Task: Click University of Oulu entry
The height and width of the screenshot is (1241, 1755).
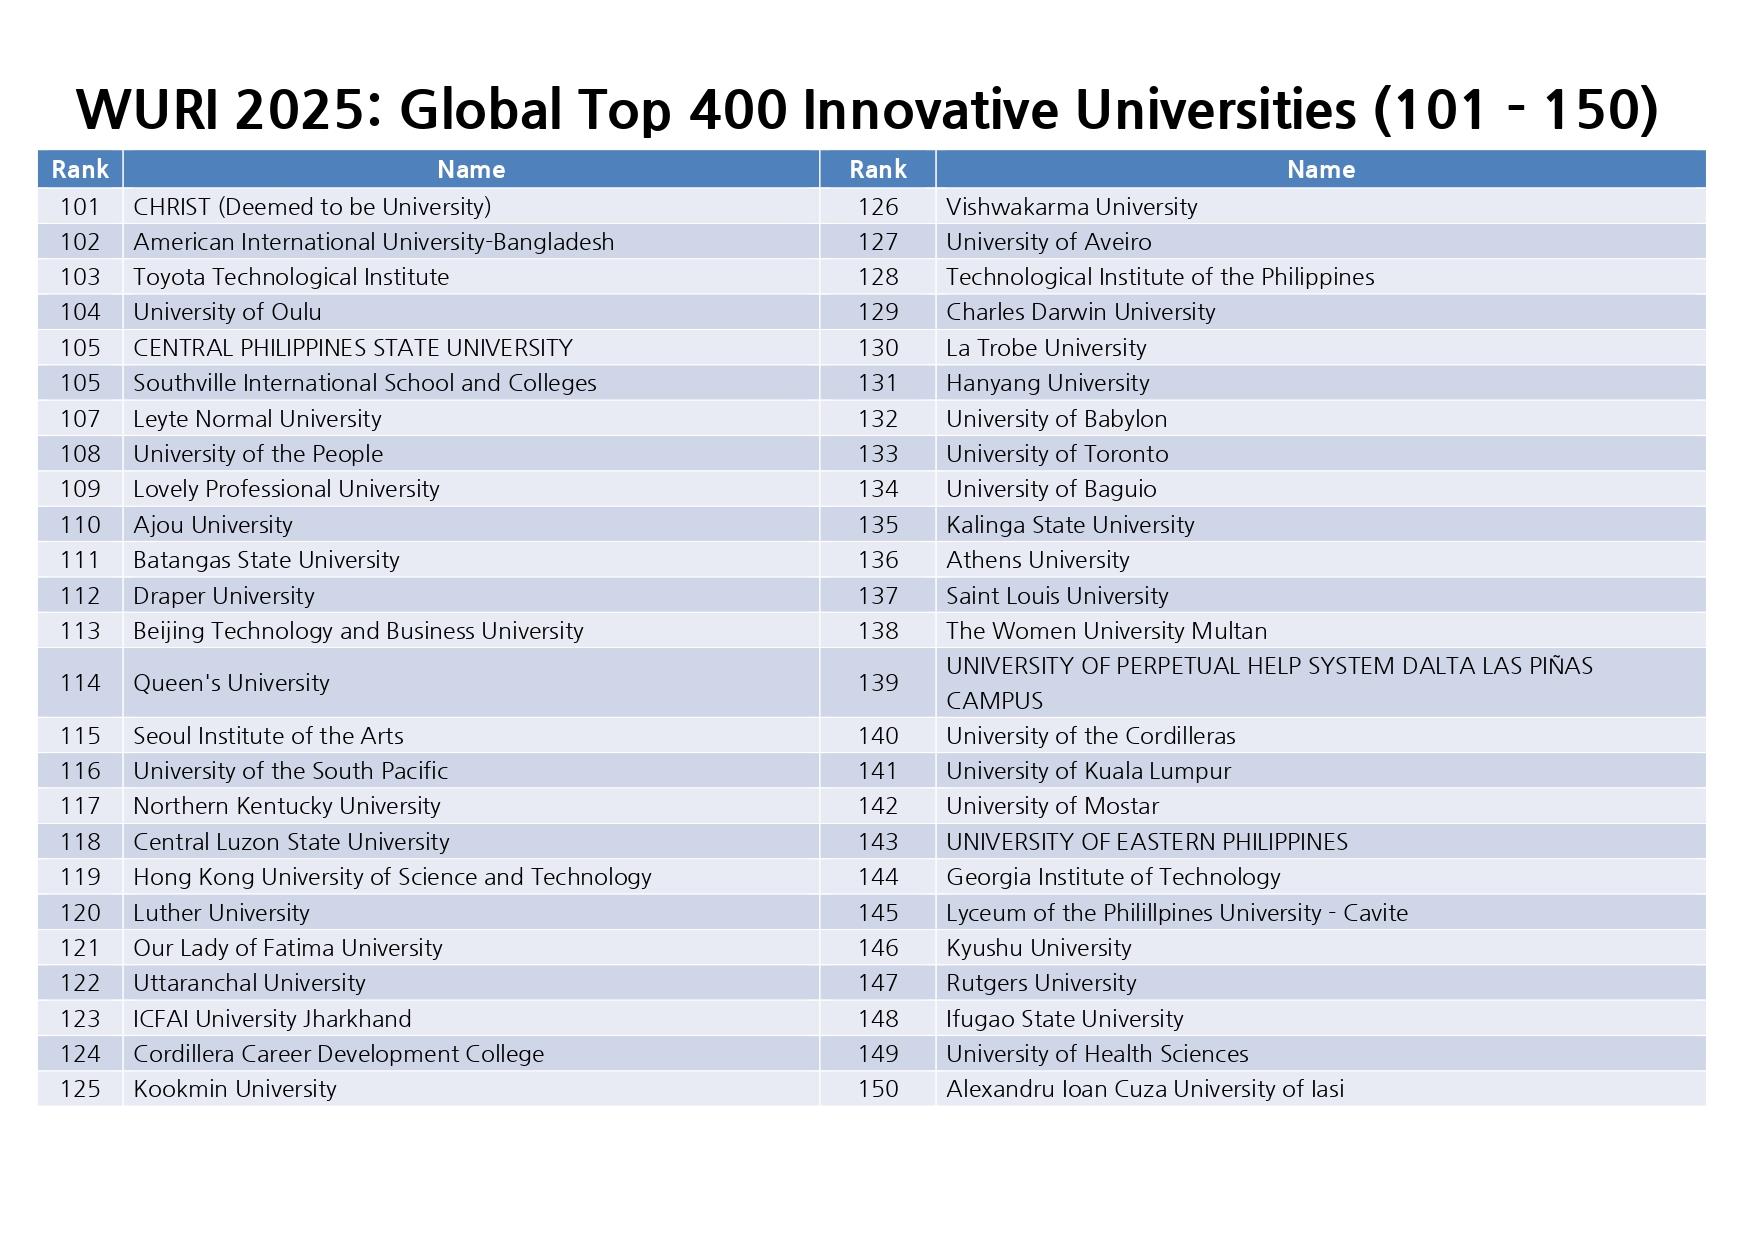Action: click(x=227, y=312)
